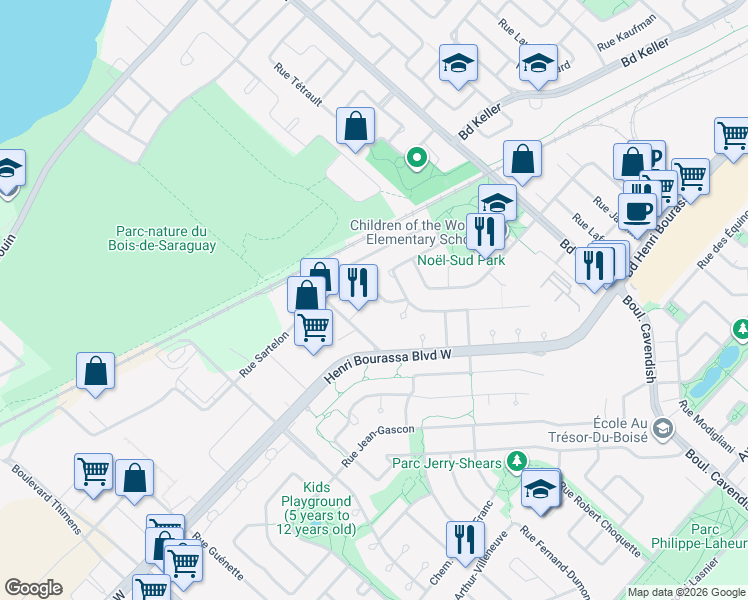
Task: Click the Parc Jerry-Shears tree pin
Action: pos(516,462)
